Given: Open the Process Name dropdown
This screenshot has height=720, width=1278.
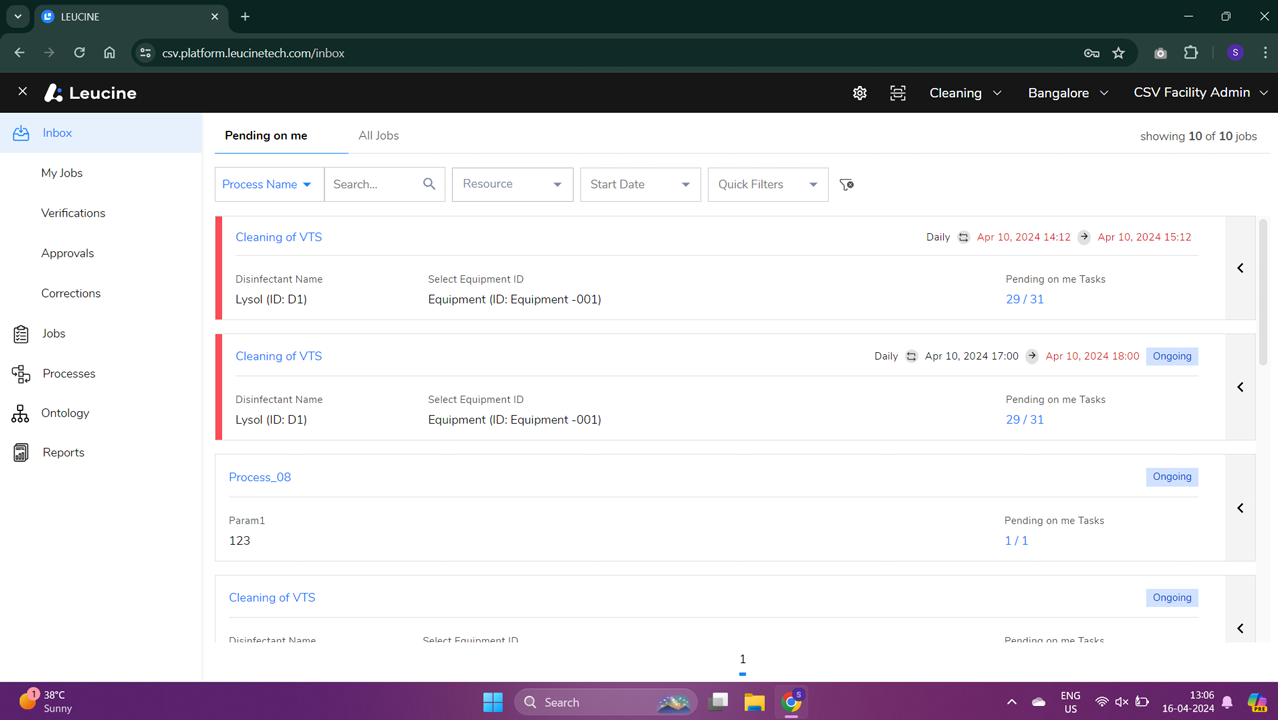Looking at the screenshot, I should click(269, 184).
